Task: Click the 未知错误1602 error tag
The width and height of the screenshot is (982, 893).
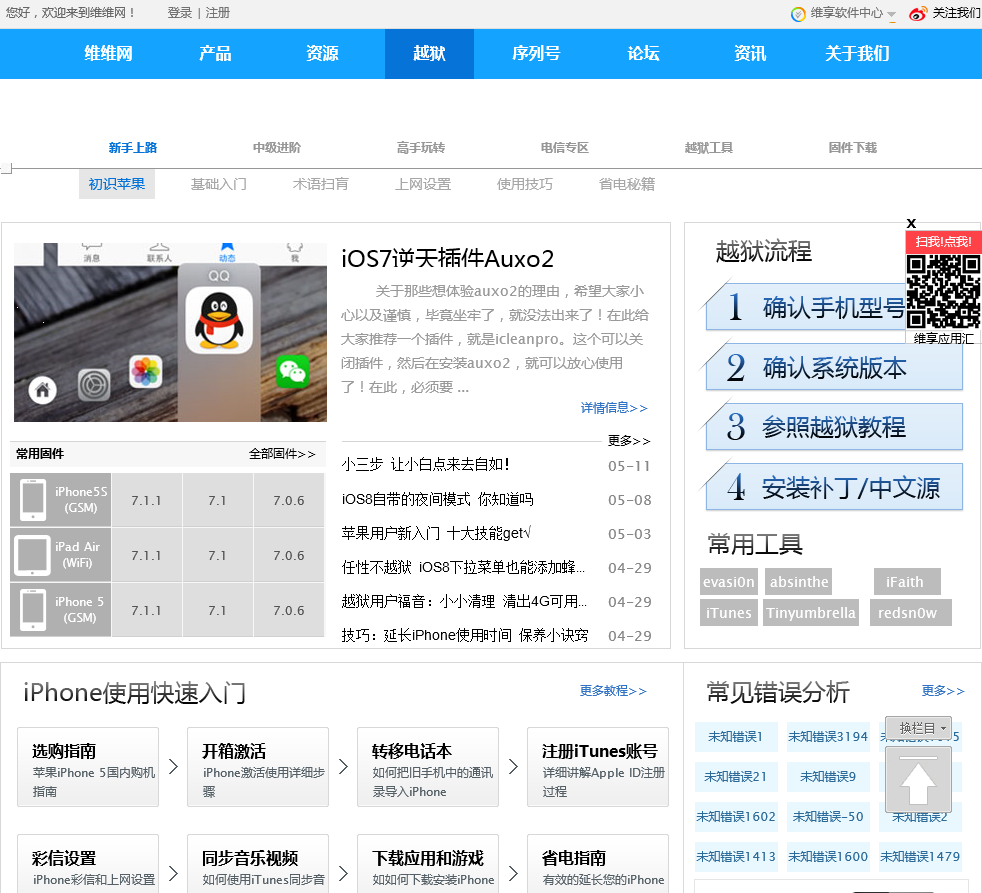Action: pyautogui.click(x=736, y=816)
